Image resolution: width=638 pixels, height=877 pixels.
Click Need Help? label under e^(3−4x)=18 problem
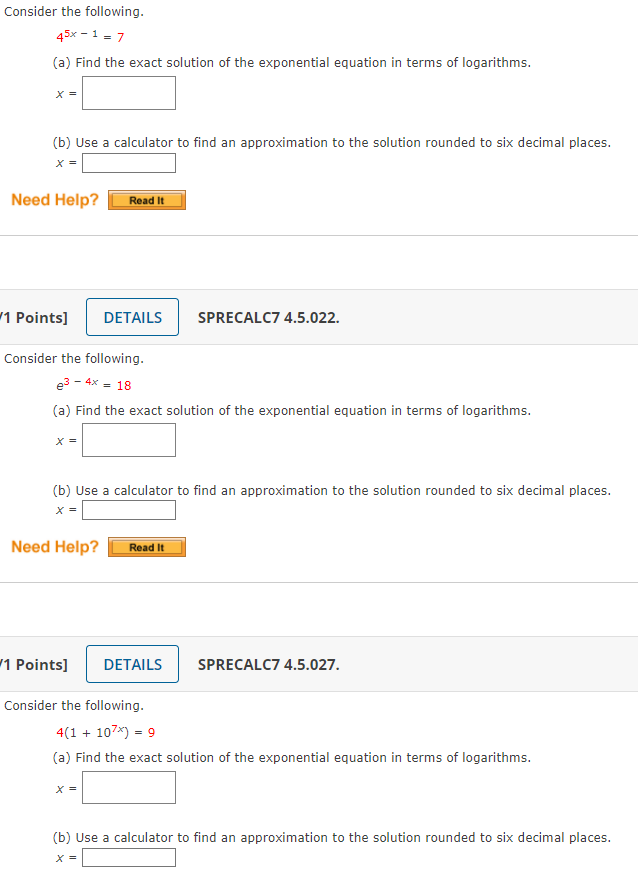point(55,547)
